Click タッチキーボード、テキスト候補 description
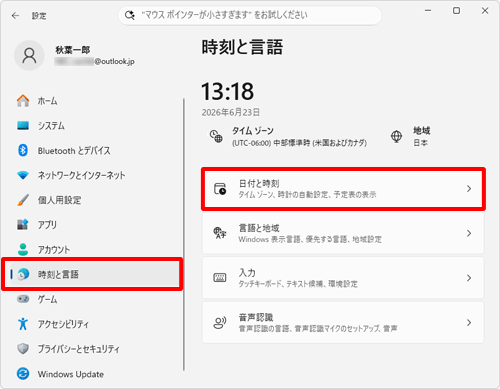The image size is (500, 389). coord(298,284)
